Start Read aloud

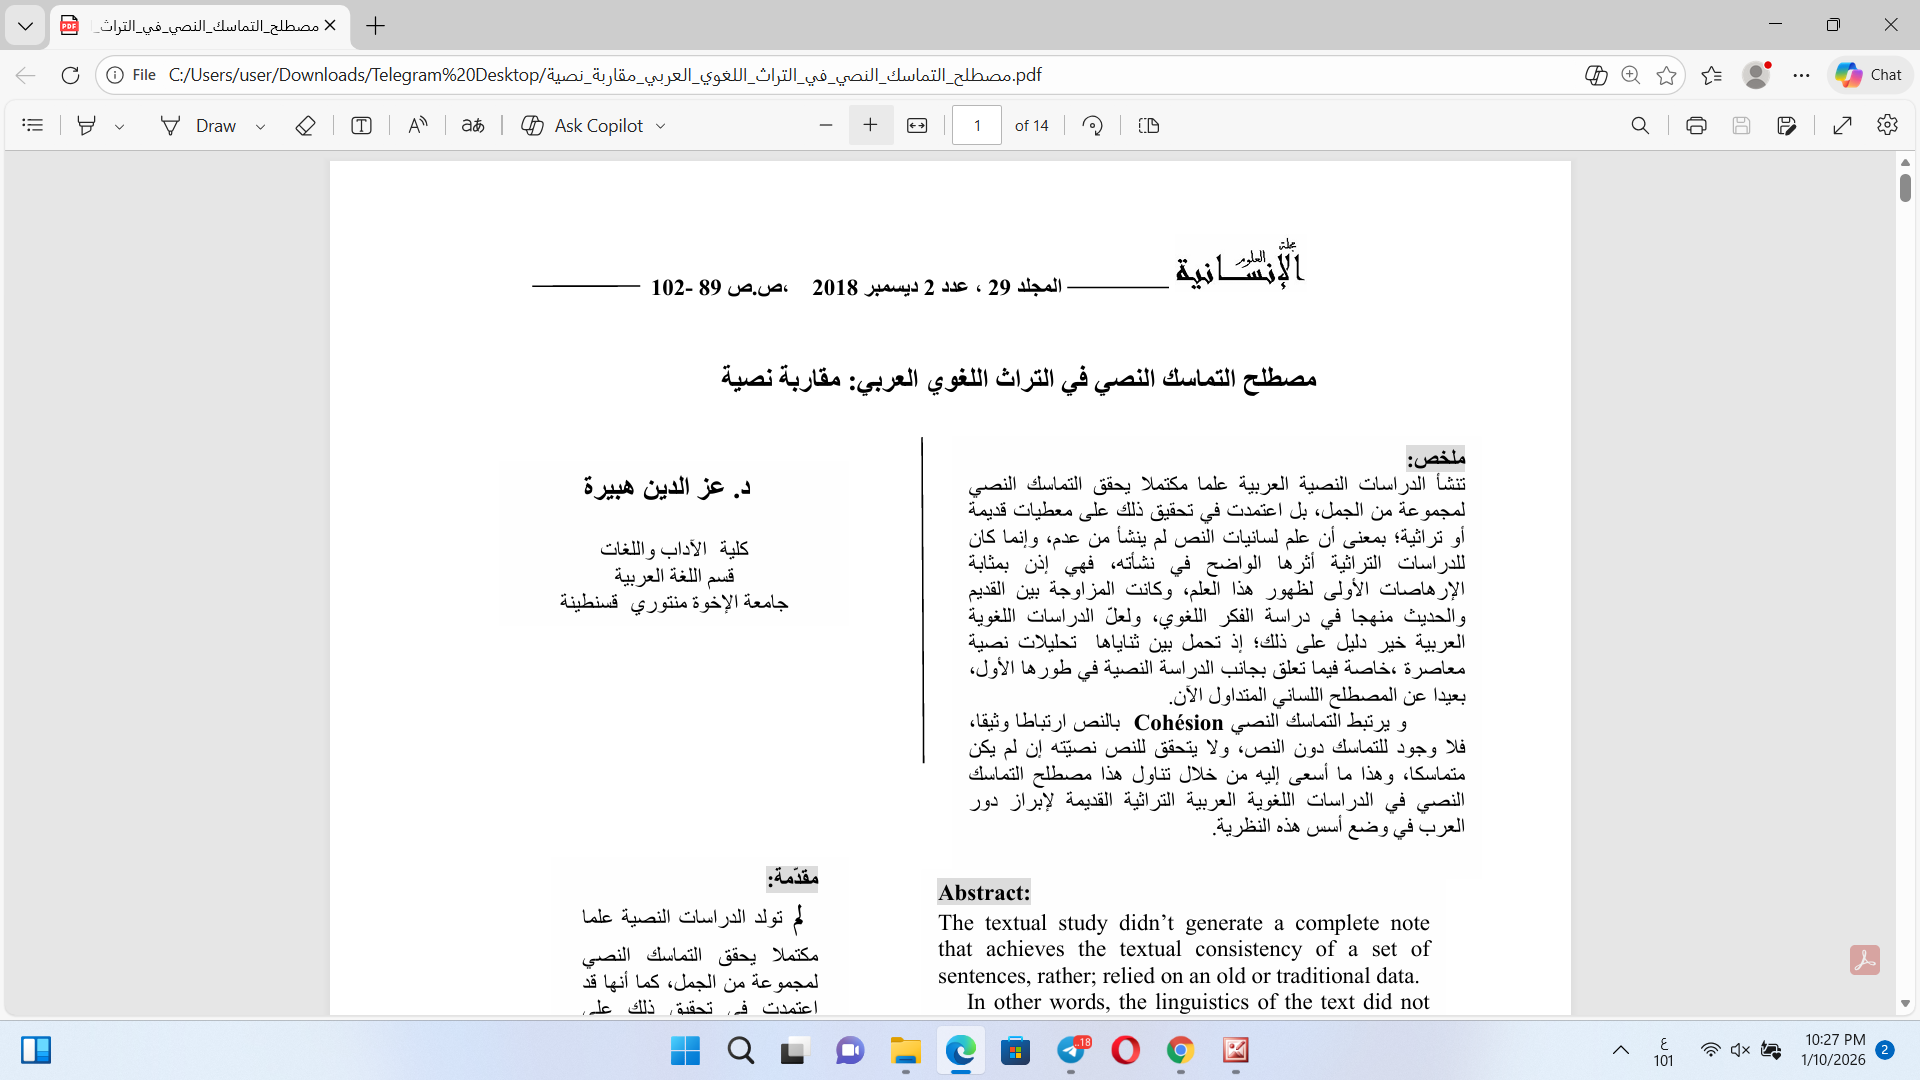coord(418,125)
